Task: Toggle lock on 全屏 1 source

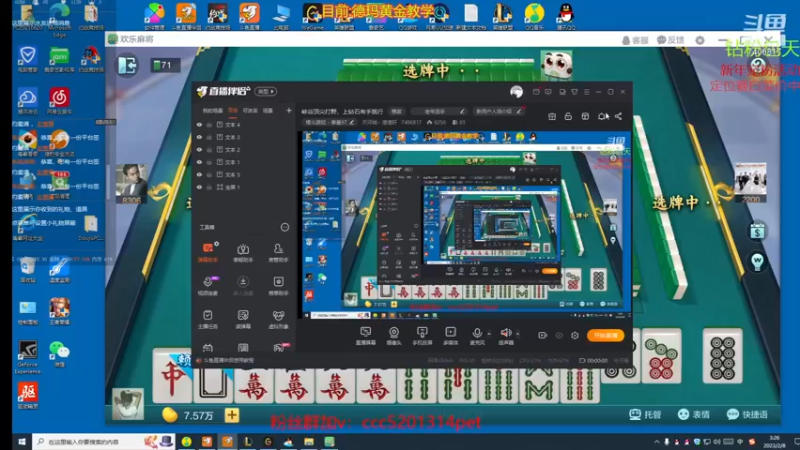Action: click(209, 187)
